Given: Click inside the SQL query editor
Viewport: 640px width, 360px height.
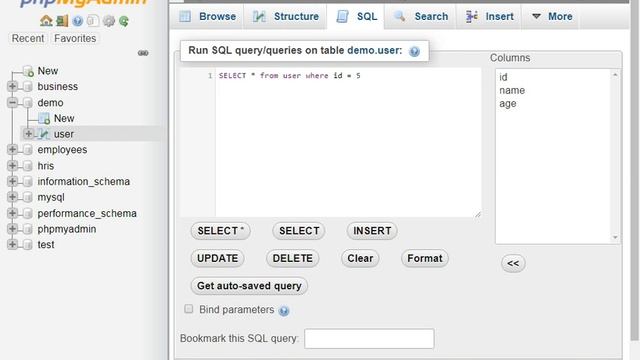Looking at the screenshot, I should (348, 142).
